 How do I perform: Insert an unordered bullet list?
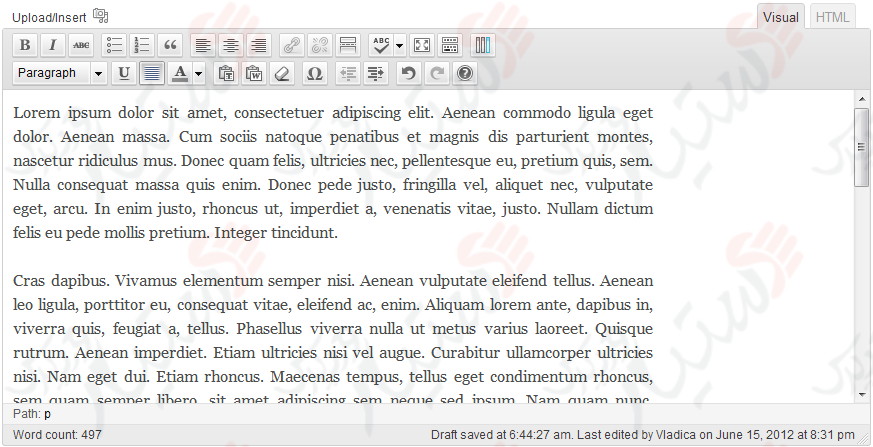(114, 45)
